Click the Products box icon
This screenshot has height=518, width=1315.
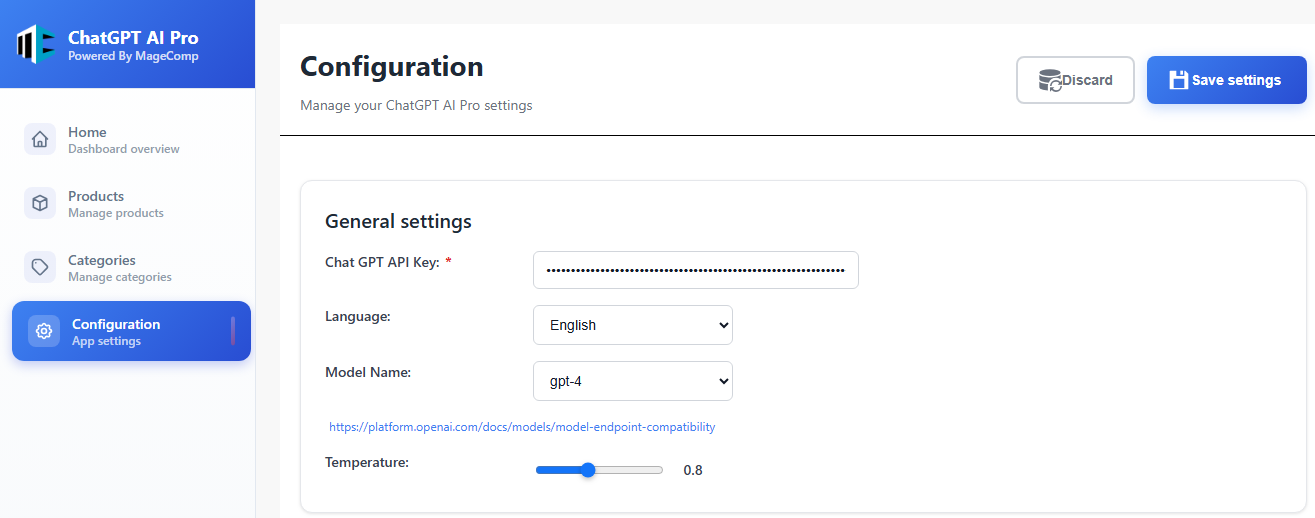[x=40, y=203]
